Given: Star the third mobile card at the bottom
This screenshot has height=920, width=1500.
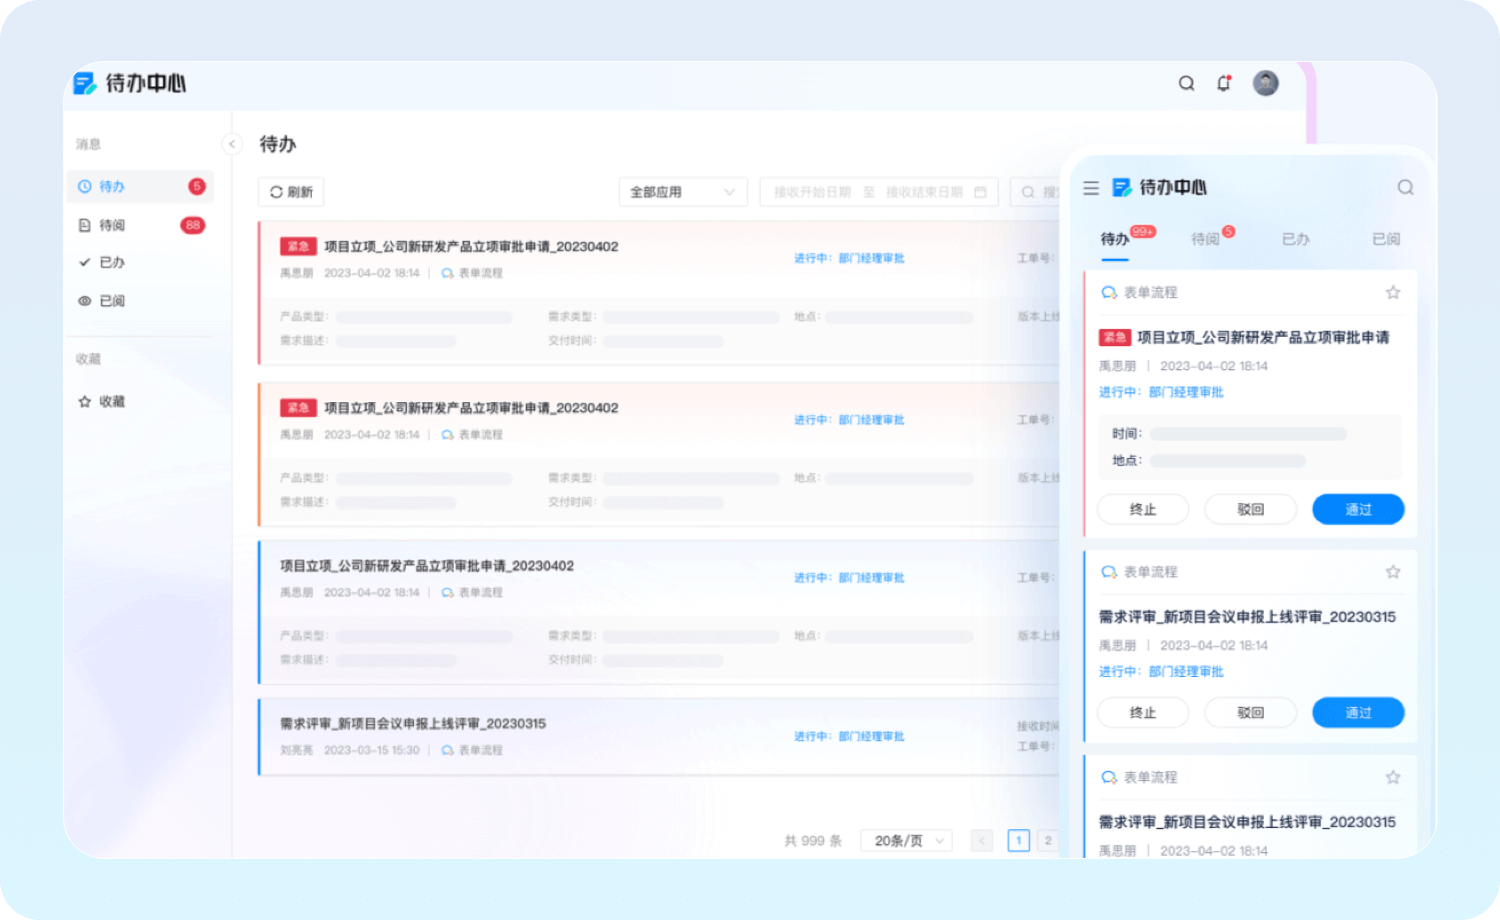Looking at the screenshot, I should (1393, 777).
